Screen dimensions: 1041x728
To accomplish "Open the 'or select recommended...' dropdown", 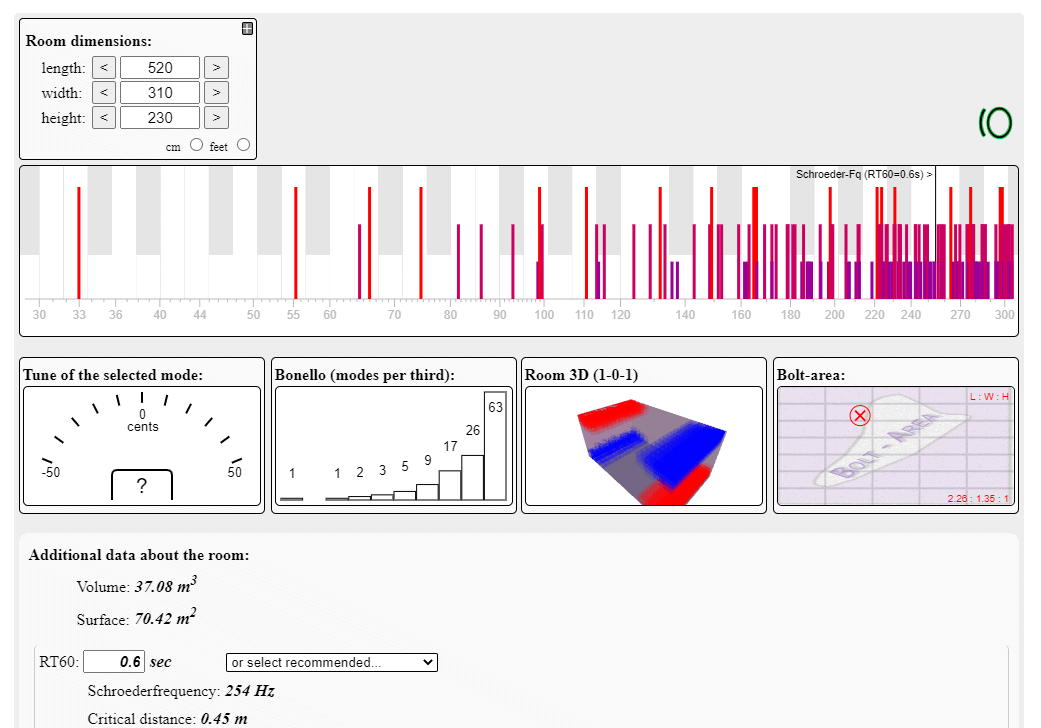I will (x=332, y=662).
